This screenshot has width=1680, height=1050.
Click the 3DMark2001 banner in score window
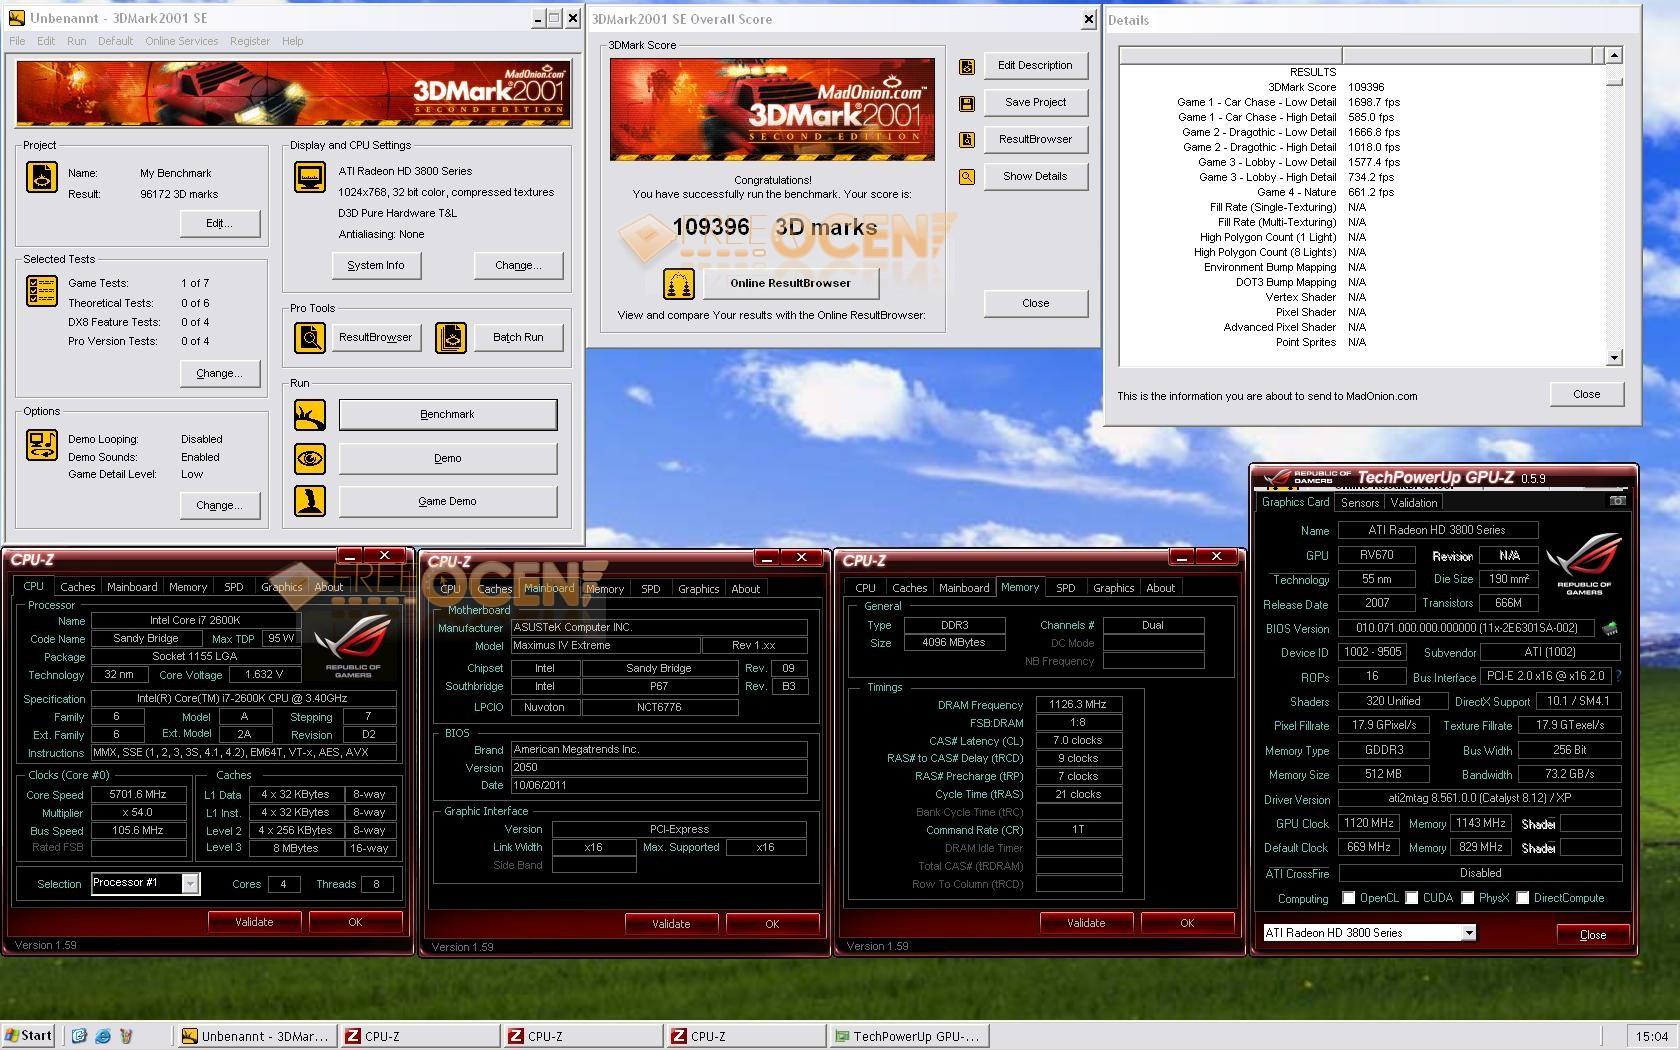point(772,109)
